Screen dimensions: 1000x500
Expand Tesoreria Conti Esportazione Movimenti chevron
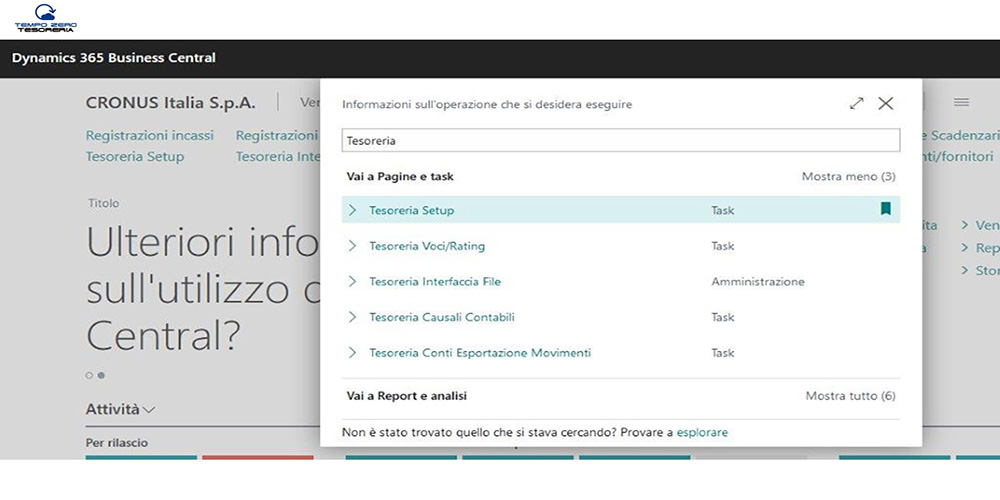pos(352,353)
